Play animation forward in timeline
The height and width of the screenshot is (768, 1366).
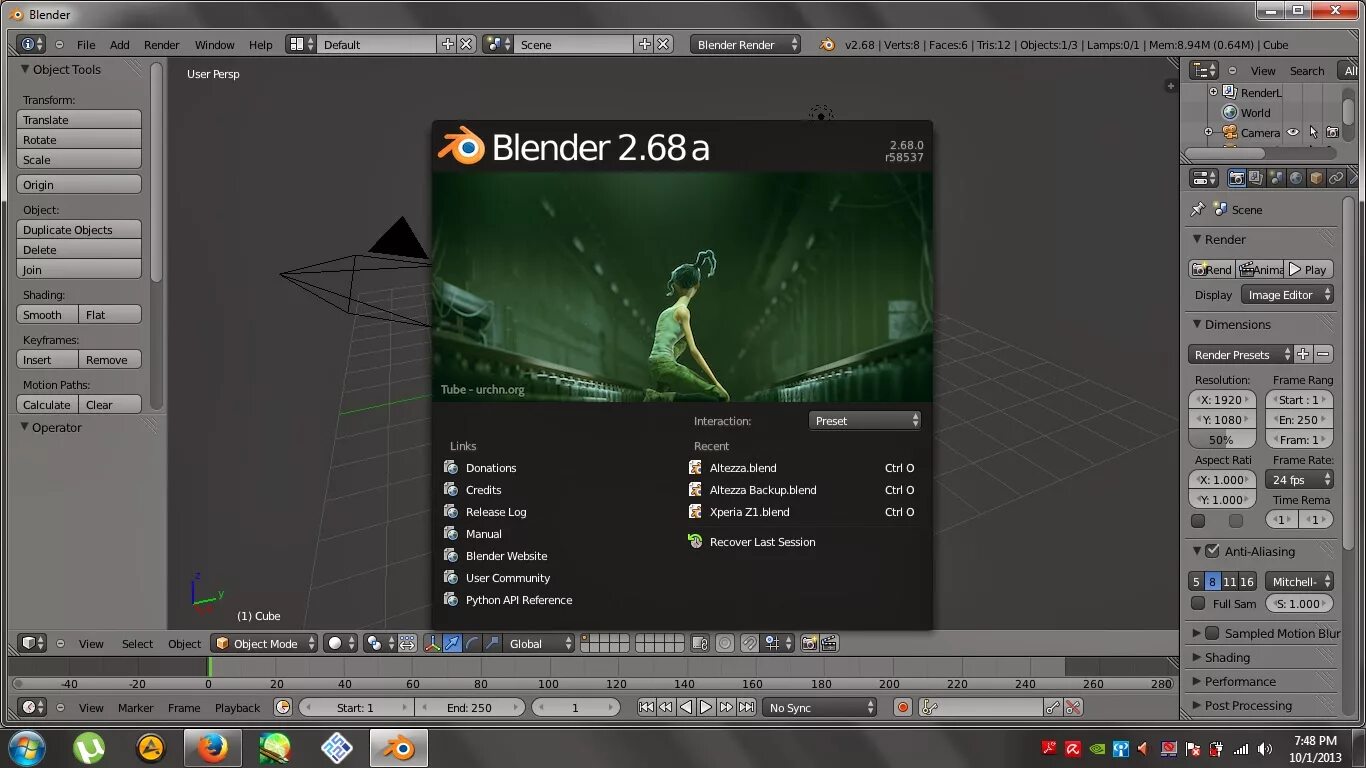click(x=706, y=707)
